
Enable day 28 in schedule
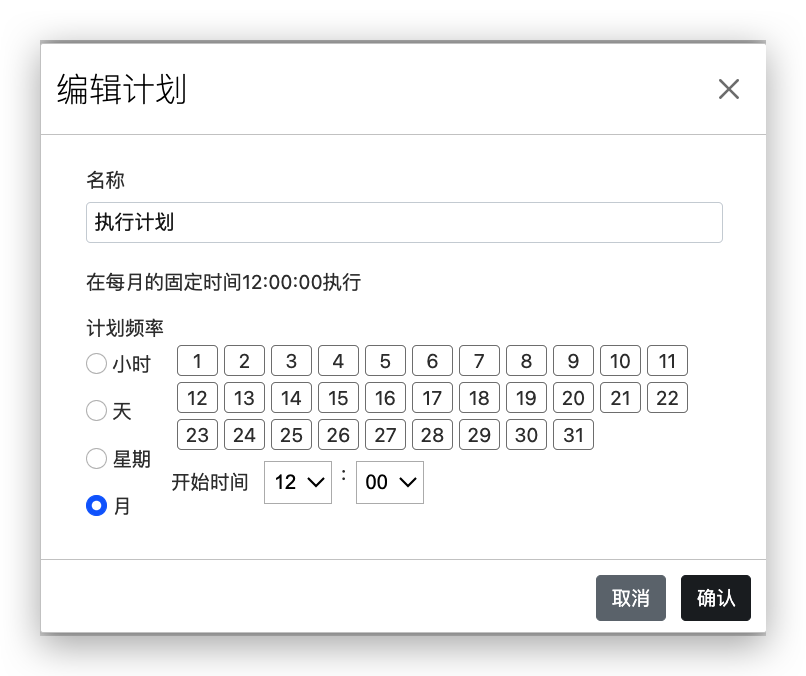[432, 435]
